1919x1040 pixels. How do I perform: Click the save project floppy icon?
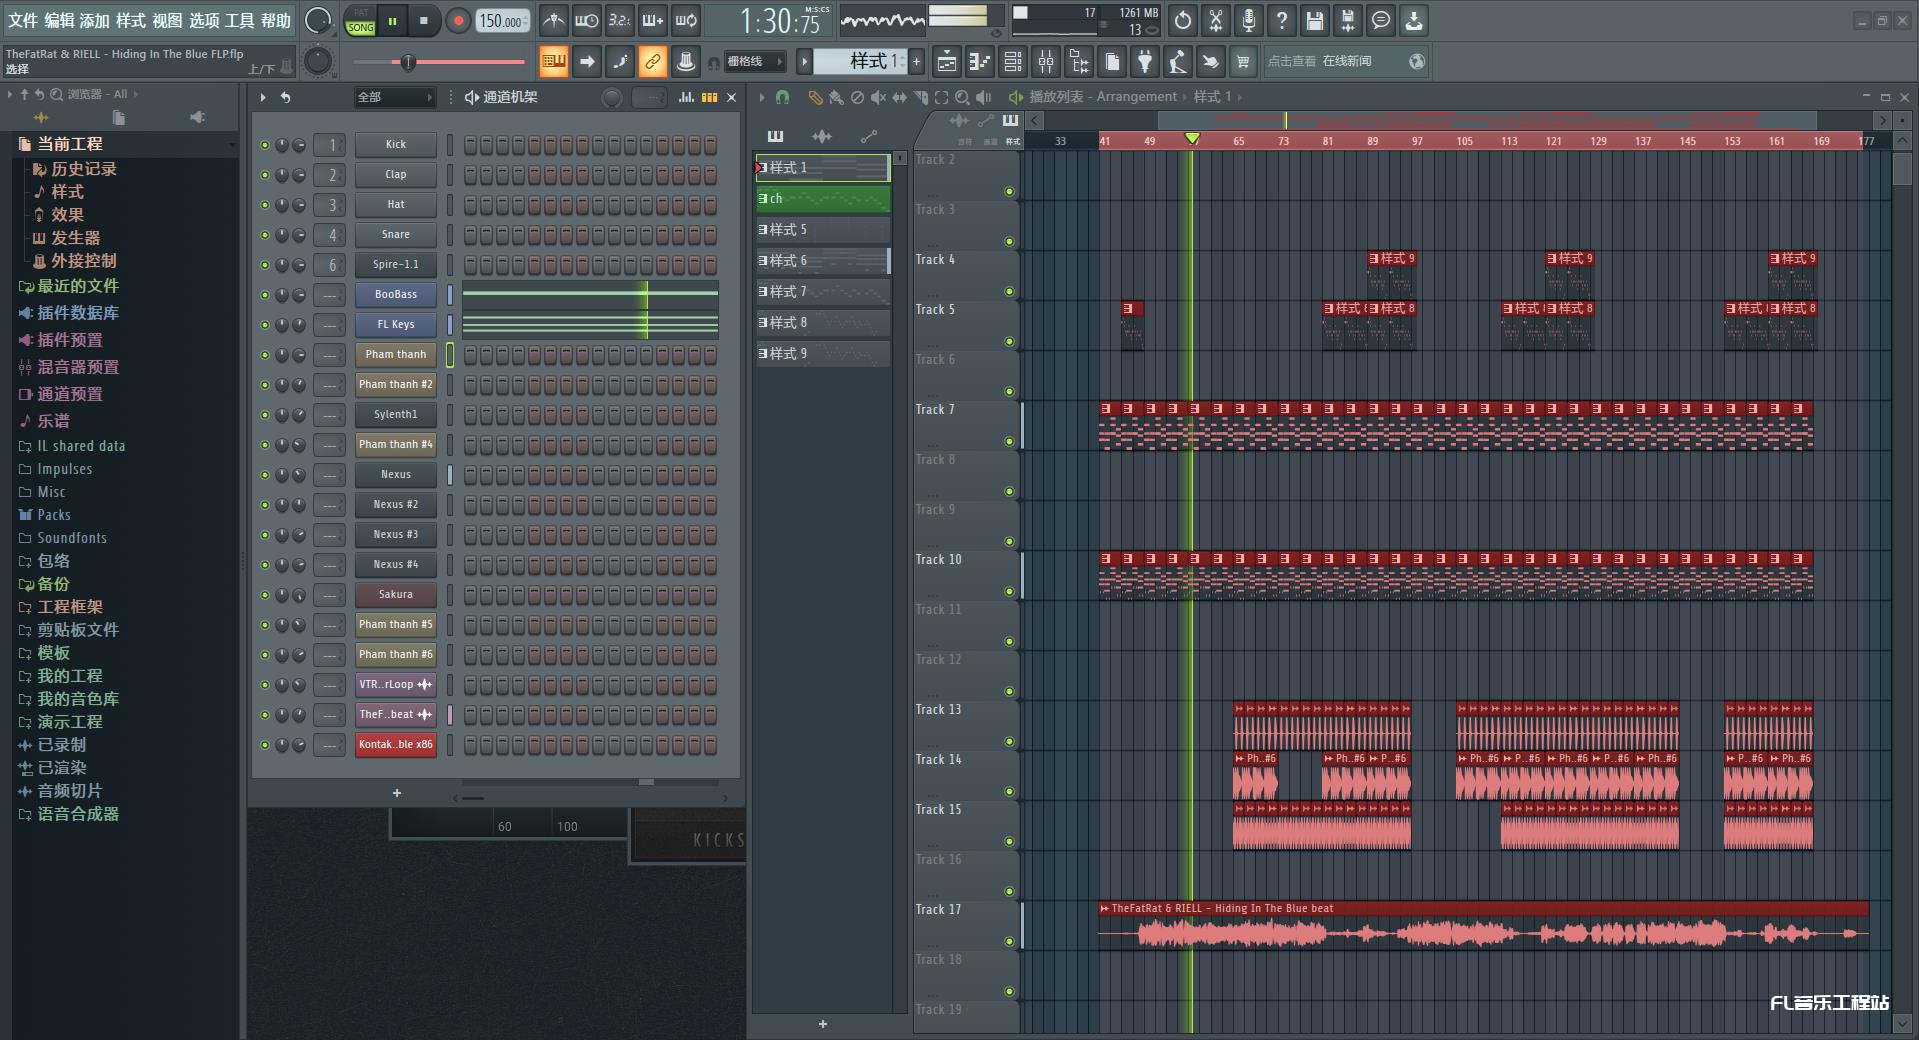point(1314,21)
